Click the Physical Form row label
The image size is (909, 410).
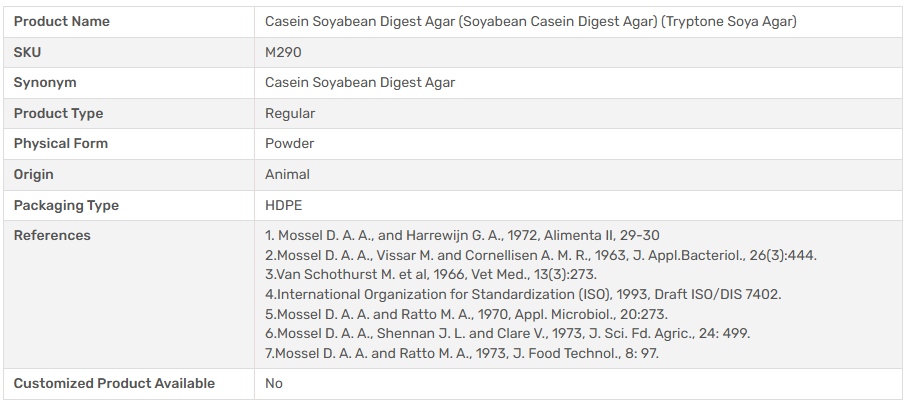[61, 143]
